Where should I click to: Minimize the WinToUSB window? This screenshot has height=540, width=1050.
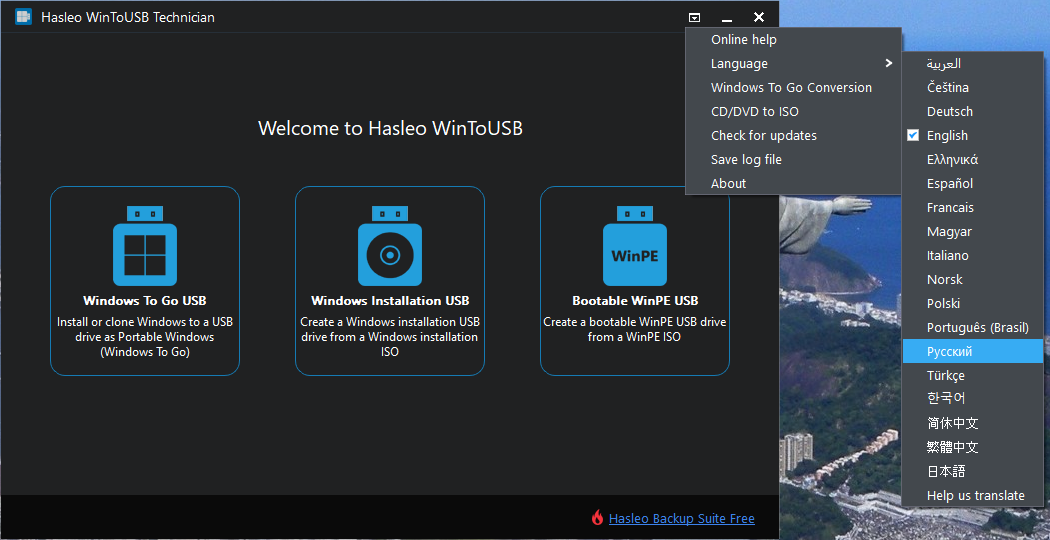click(x=727, y=17)
